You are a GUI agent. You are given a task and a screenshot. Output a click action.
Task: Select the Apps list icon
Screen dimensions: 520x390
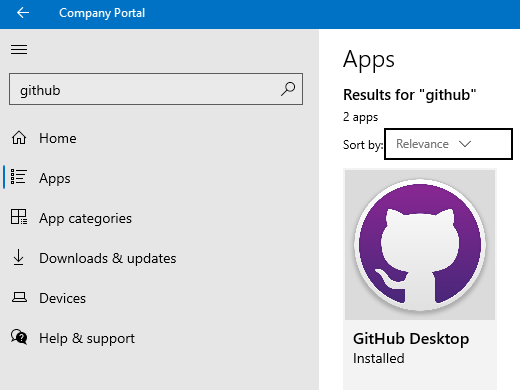tap(19, 177)
